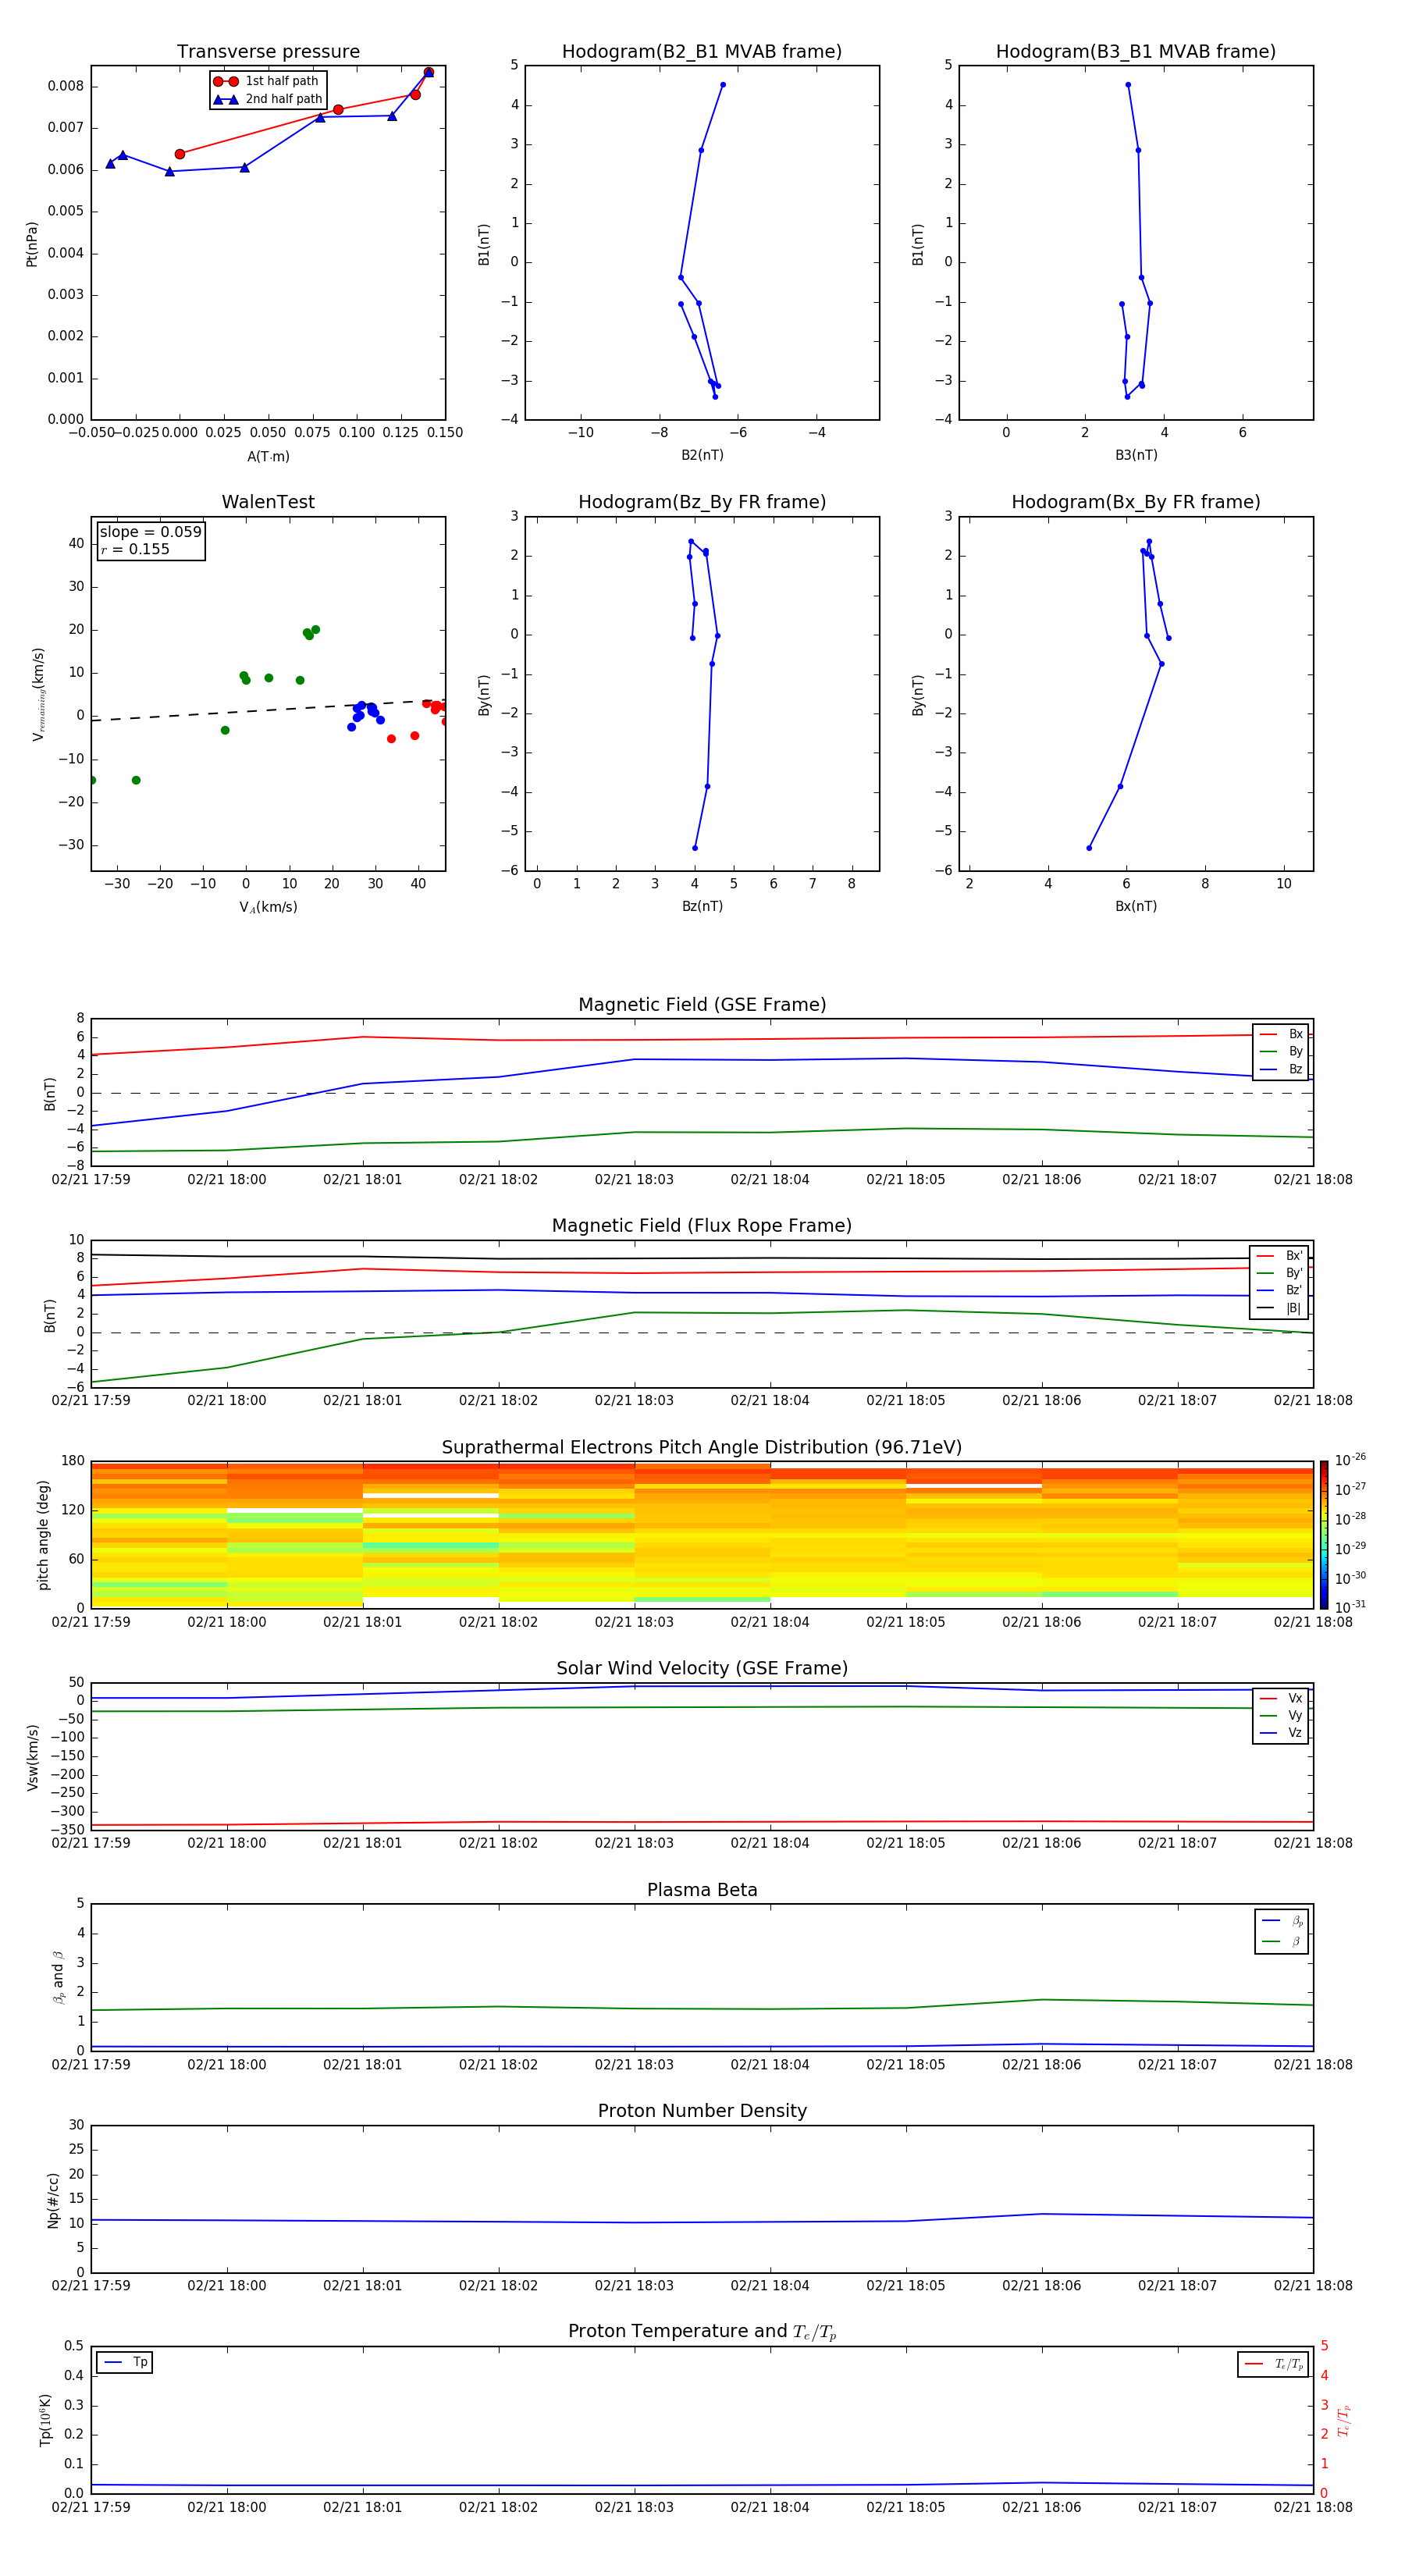The width and height of the screenshot is (1405, 2576).
Task: Click the "Hodogram(B3_B1 MVAB frame)" title
Action: pos(1136,52)
